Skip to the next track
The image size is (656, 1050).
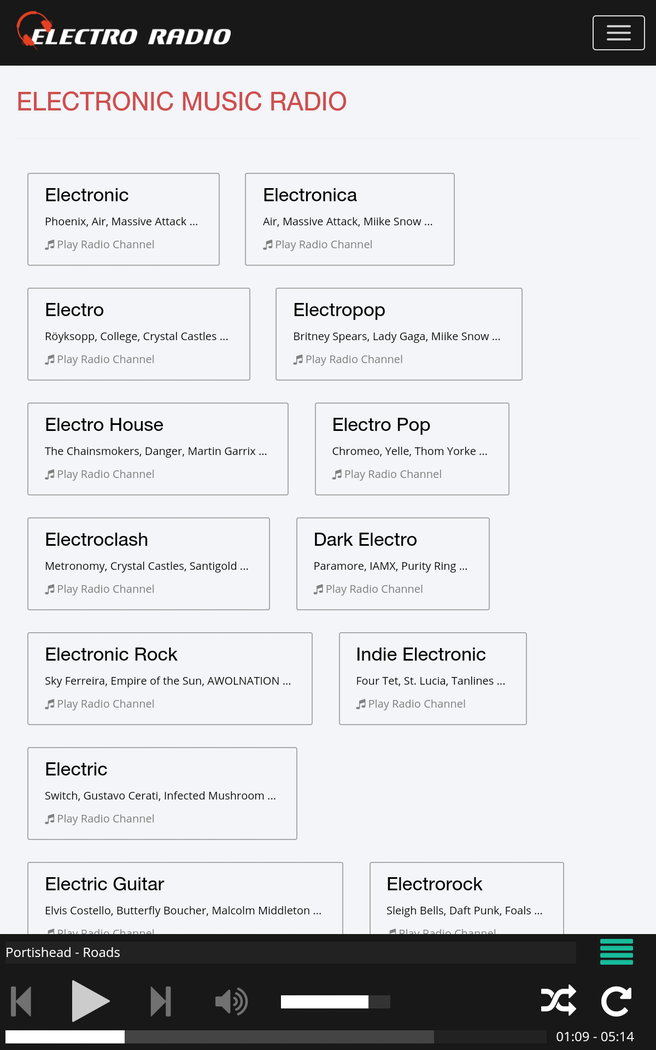tap(160, 1001)
